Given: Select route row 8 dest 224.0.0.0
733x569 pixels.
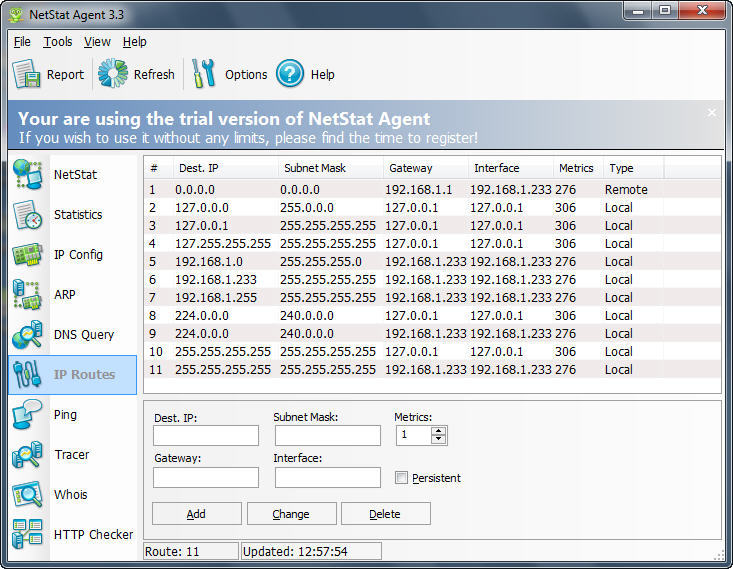Looking at the screenshot, I should [432, 316].
